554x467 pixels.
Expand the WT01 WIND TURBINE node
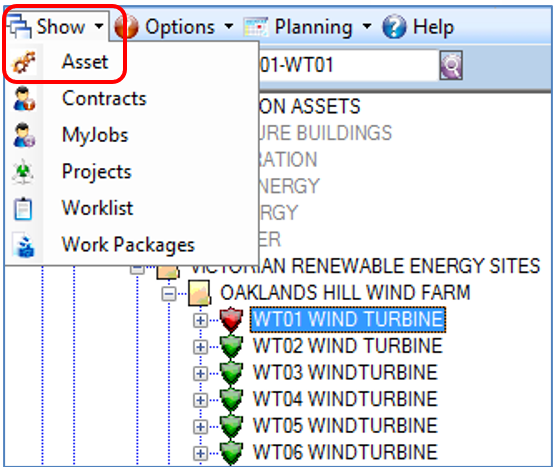[x=200, y=320]
